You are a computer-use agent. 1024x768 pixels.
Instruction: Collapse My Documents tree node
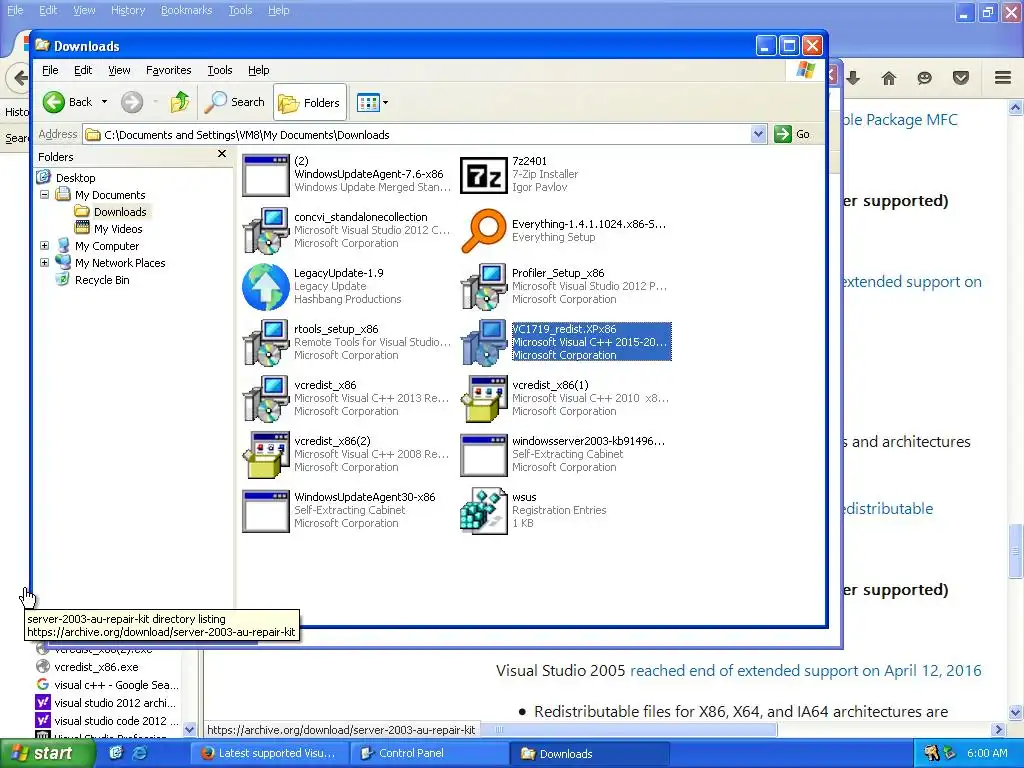pyautogui.click(x=44, y=195)
